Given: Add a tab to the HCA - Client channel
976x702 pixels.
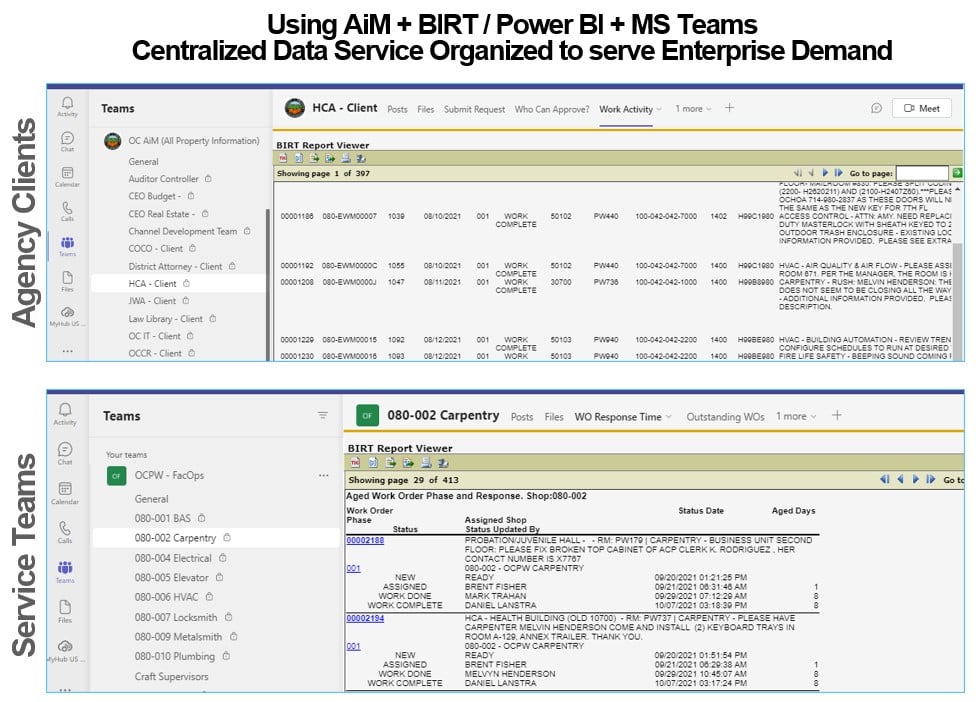Looking at the screenshot, I should point(730,108).
